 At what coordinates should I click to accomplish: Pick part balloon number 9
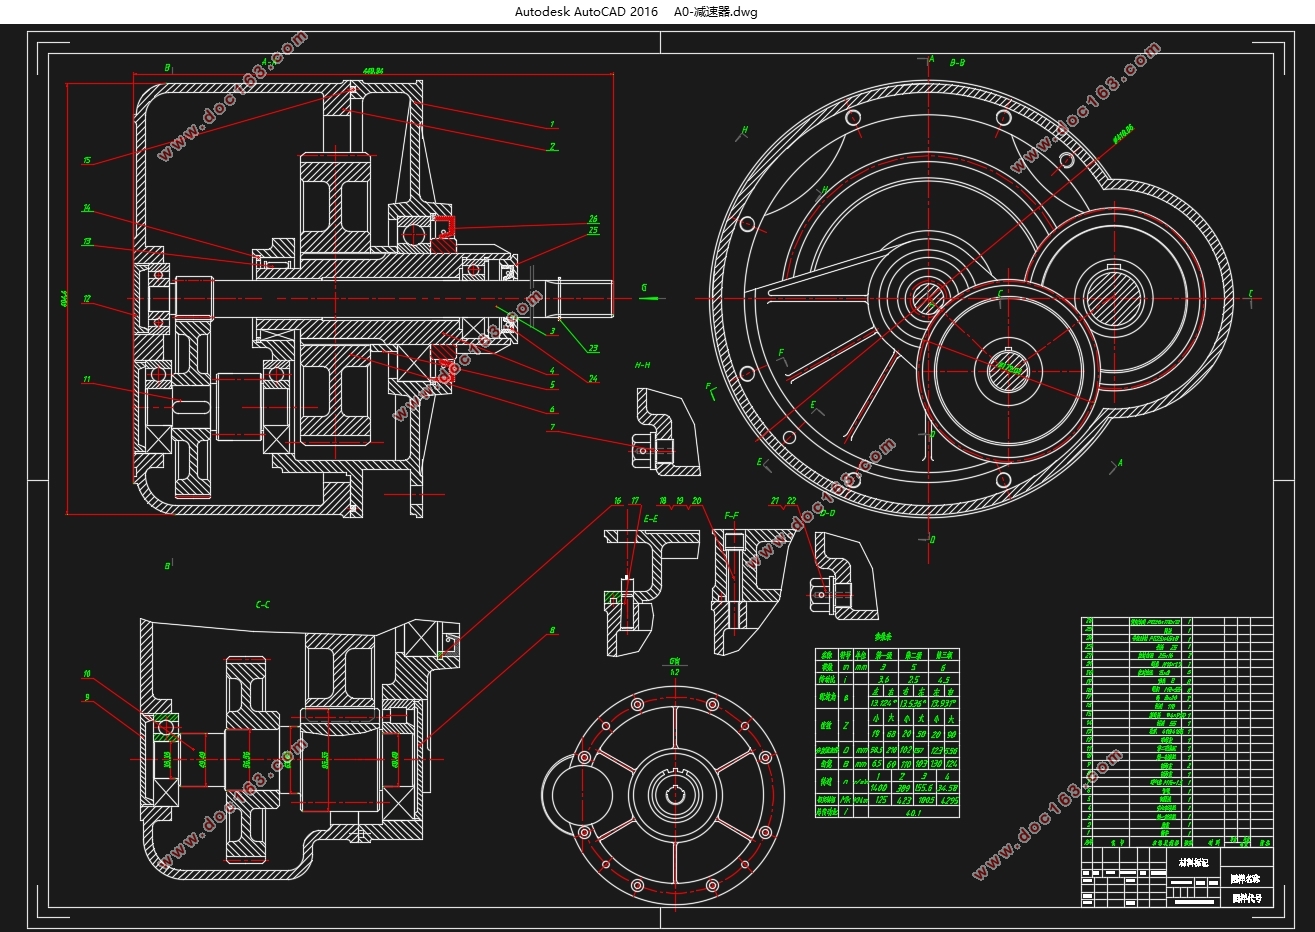[87, 697]
